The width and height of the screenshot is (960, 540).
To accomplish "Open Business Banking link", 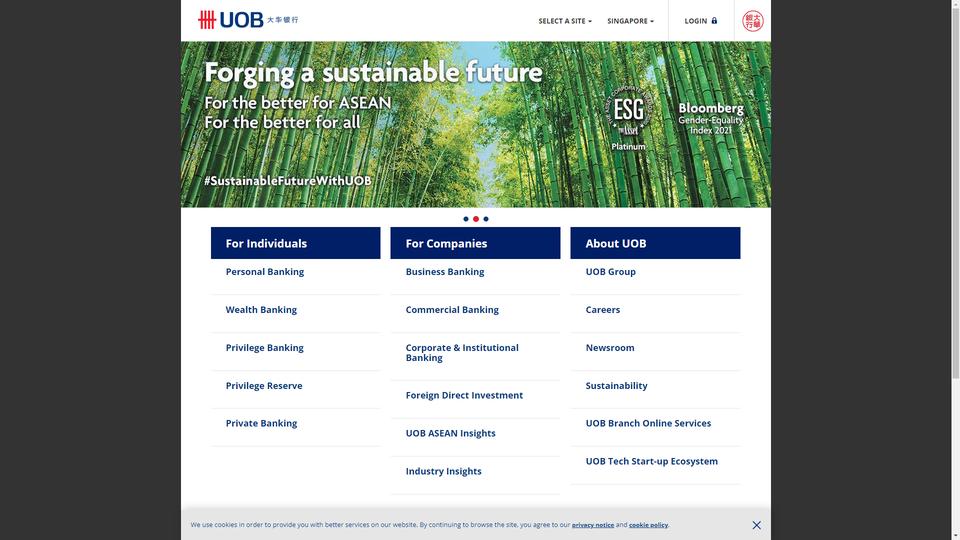I will point(444,272).
